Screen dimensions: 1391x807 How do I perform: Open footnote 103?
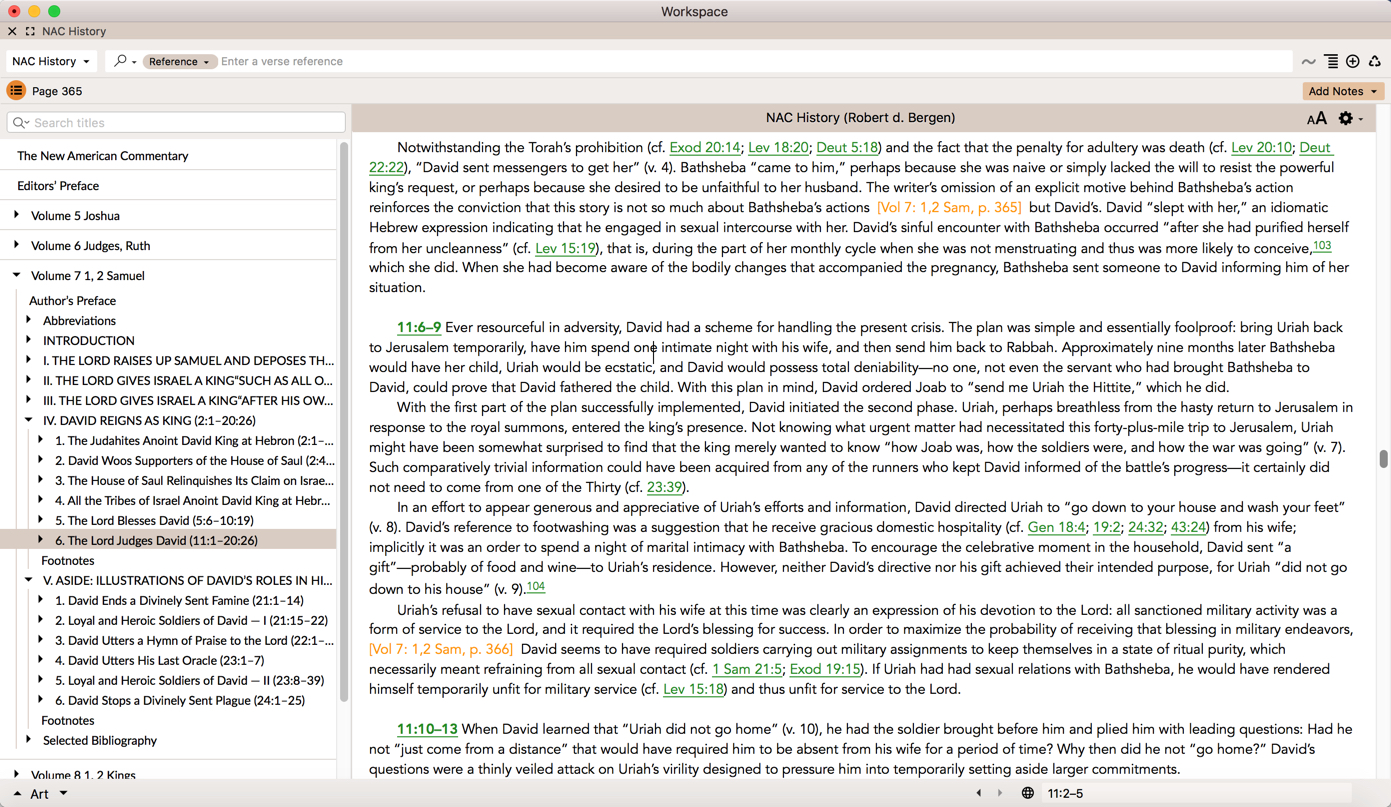pos(1322,245)
